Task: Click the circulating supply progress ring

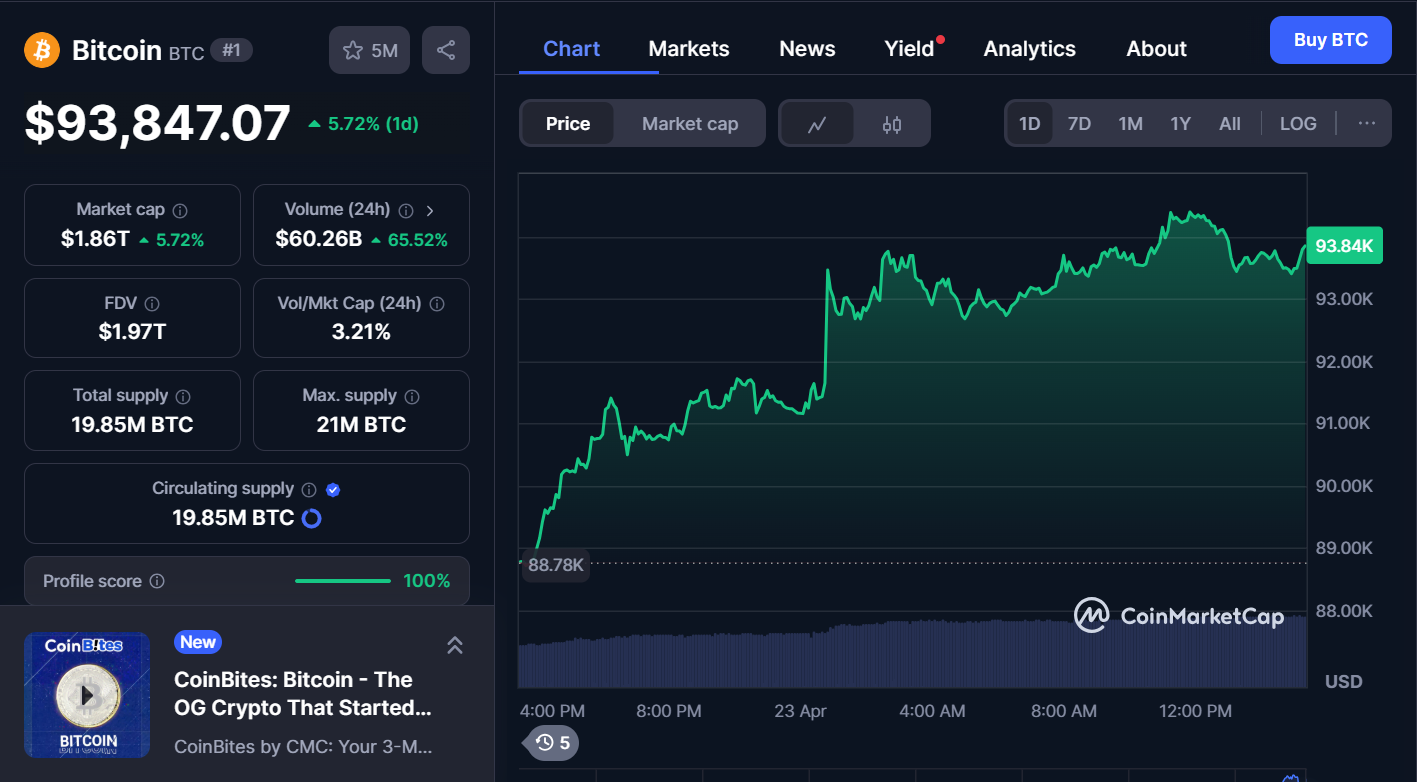Action: 311,518
